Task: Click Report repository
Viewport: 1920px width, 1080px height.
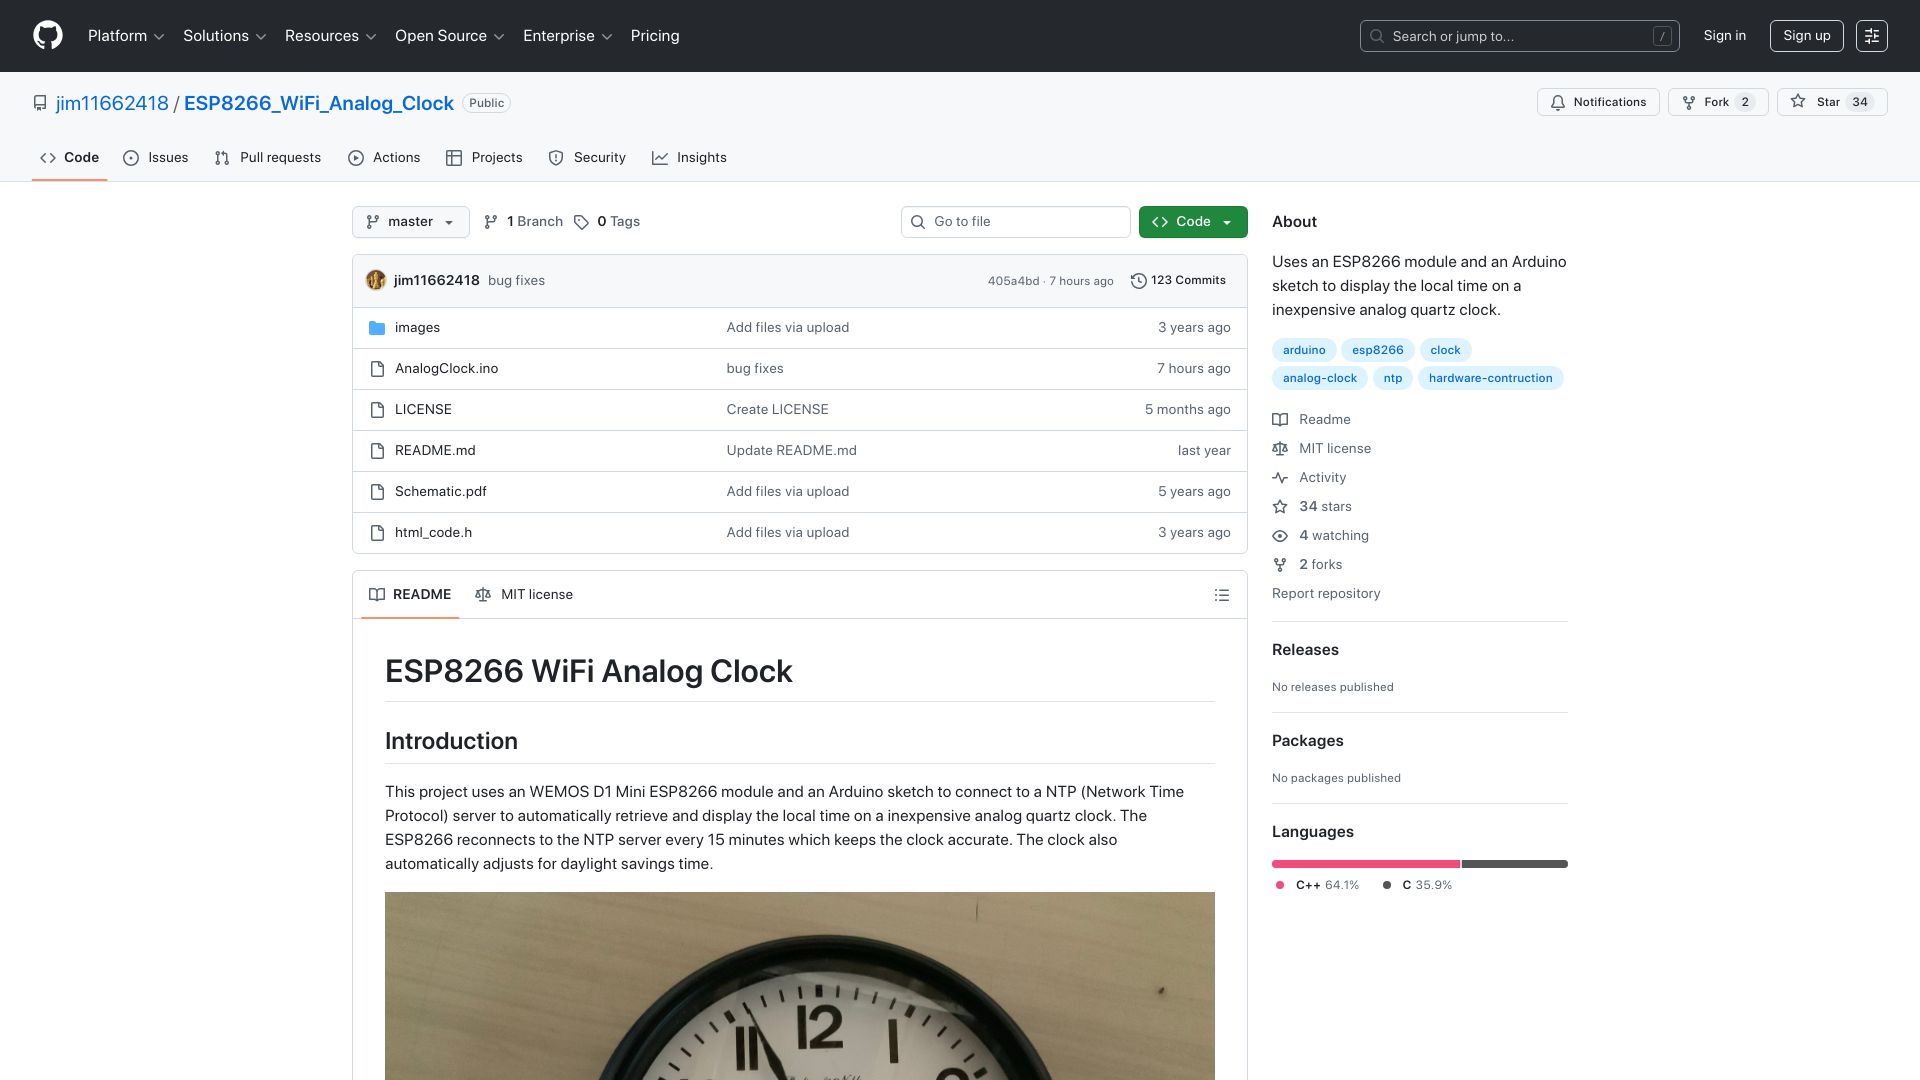Action: (1326, 594)
